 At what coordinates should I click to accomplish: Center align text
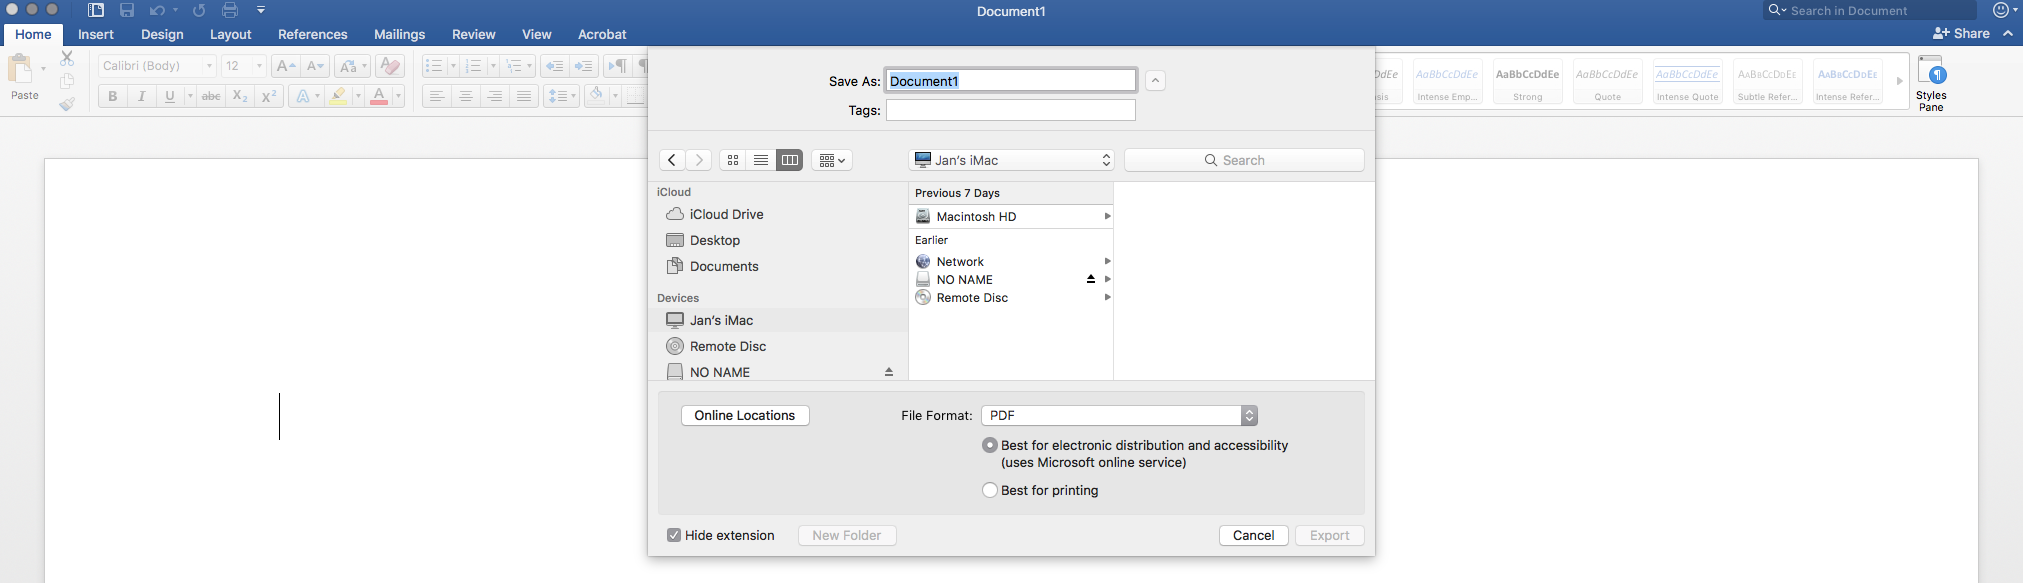[465, 96]
